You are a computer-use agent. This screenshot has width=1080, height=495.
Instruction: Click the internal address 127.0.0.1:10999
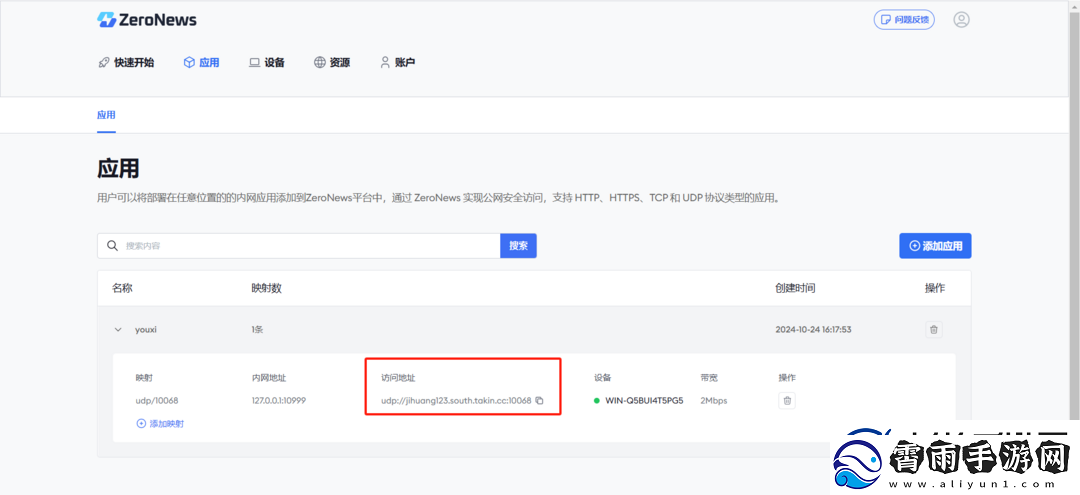click(279, 401)
